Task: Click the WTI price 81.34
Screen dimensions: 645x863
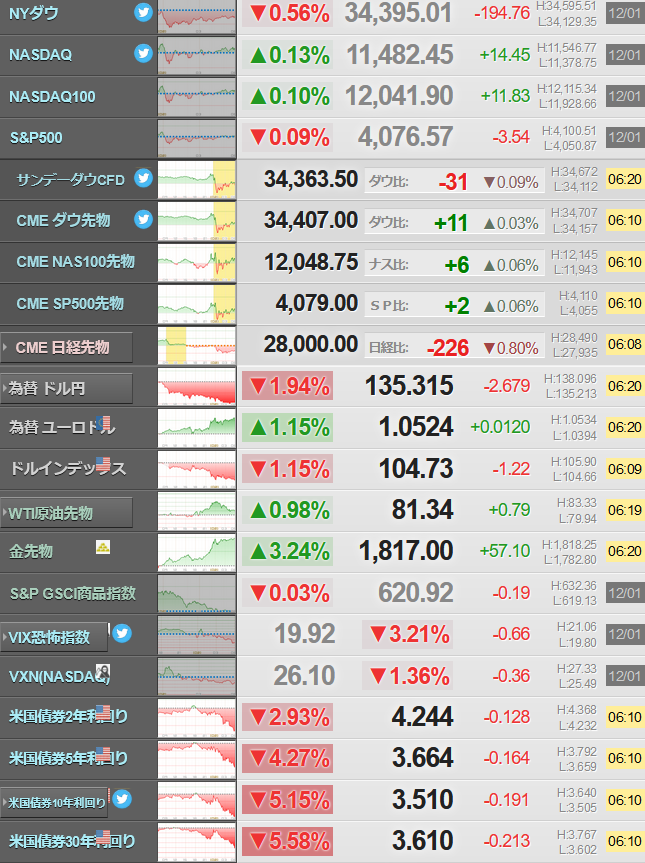Action: coord(423,510)
